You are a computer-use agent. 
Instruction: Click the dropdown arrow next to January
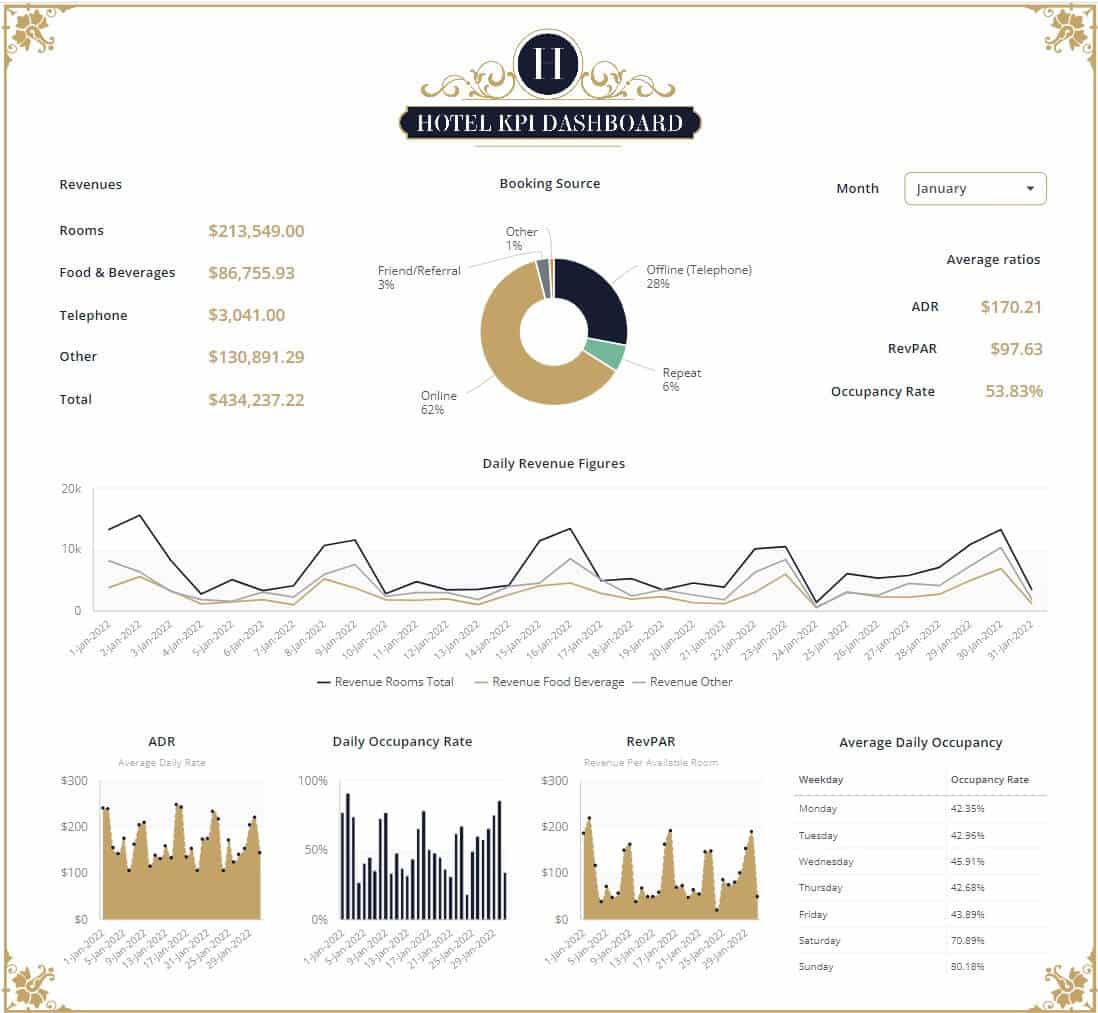click(x=1033, y=188)
